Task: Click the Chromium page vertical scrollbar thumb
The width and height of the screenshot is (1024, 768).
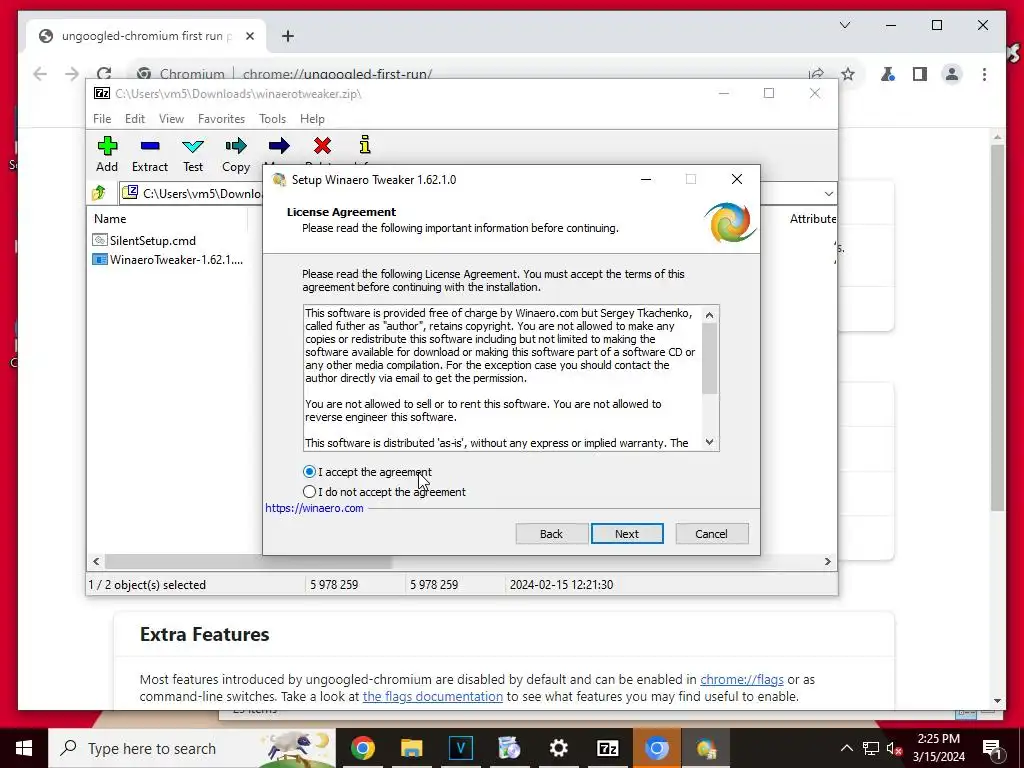Action: click(x=997, y=327)
